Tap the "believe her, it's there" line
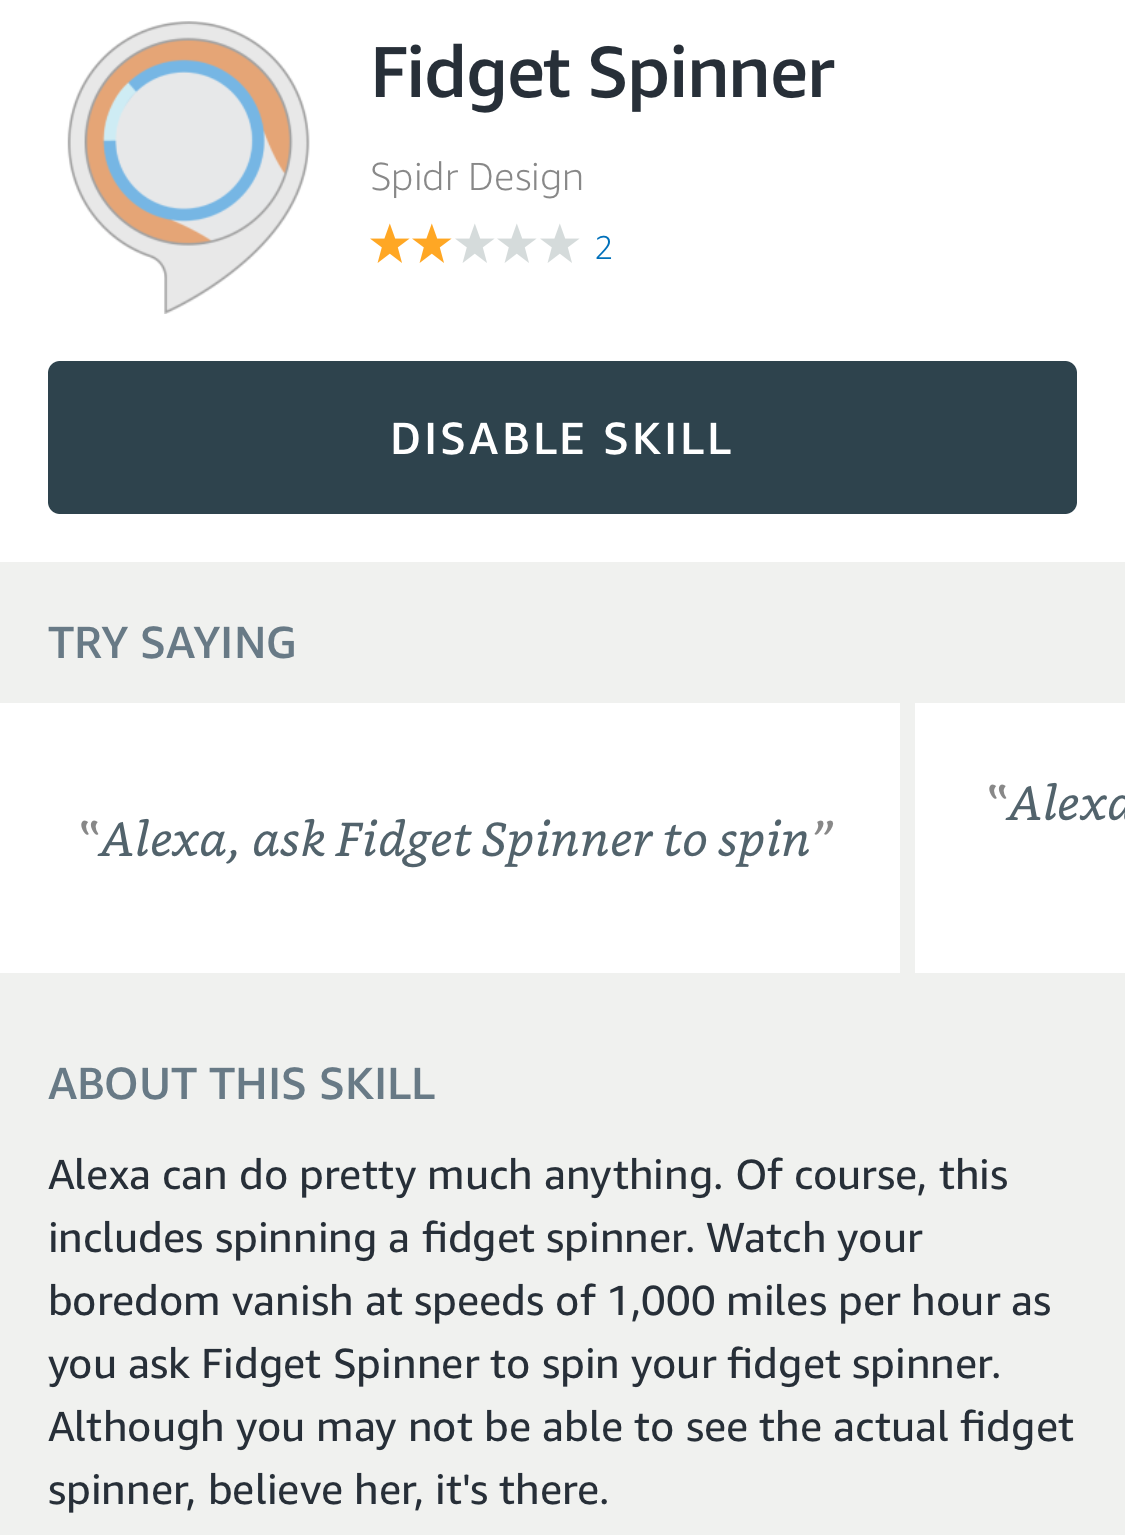Viewport: 1125px width, 1535px height. click(x=408, y=1490)
